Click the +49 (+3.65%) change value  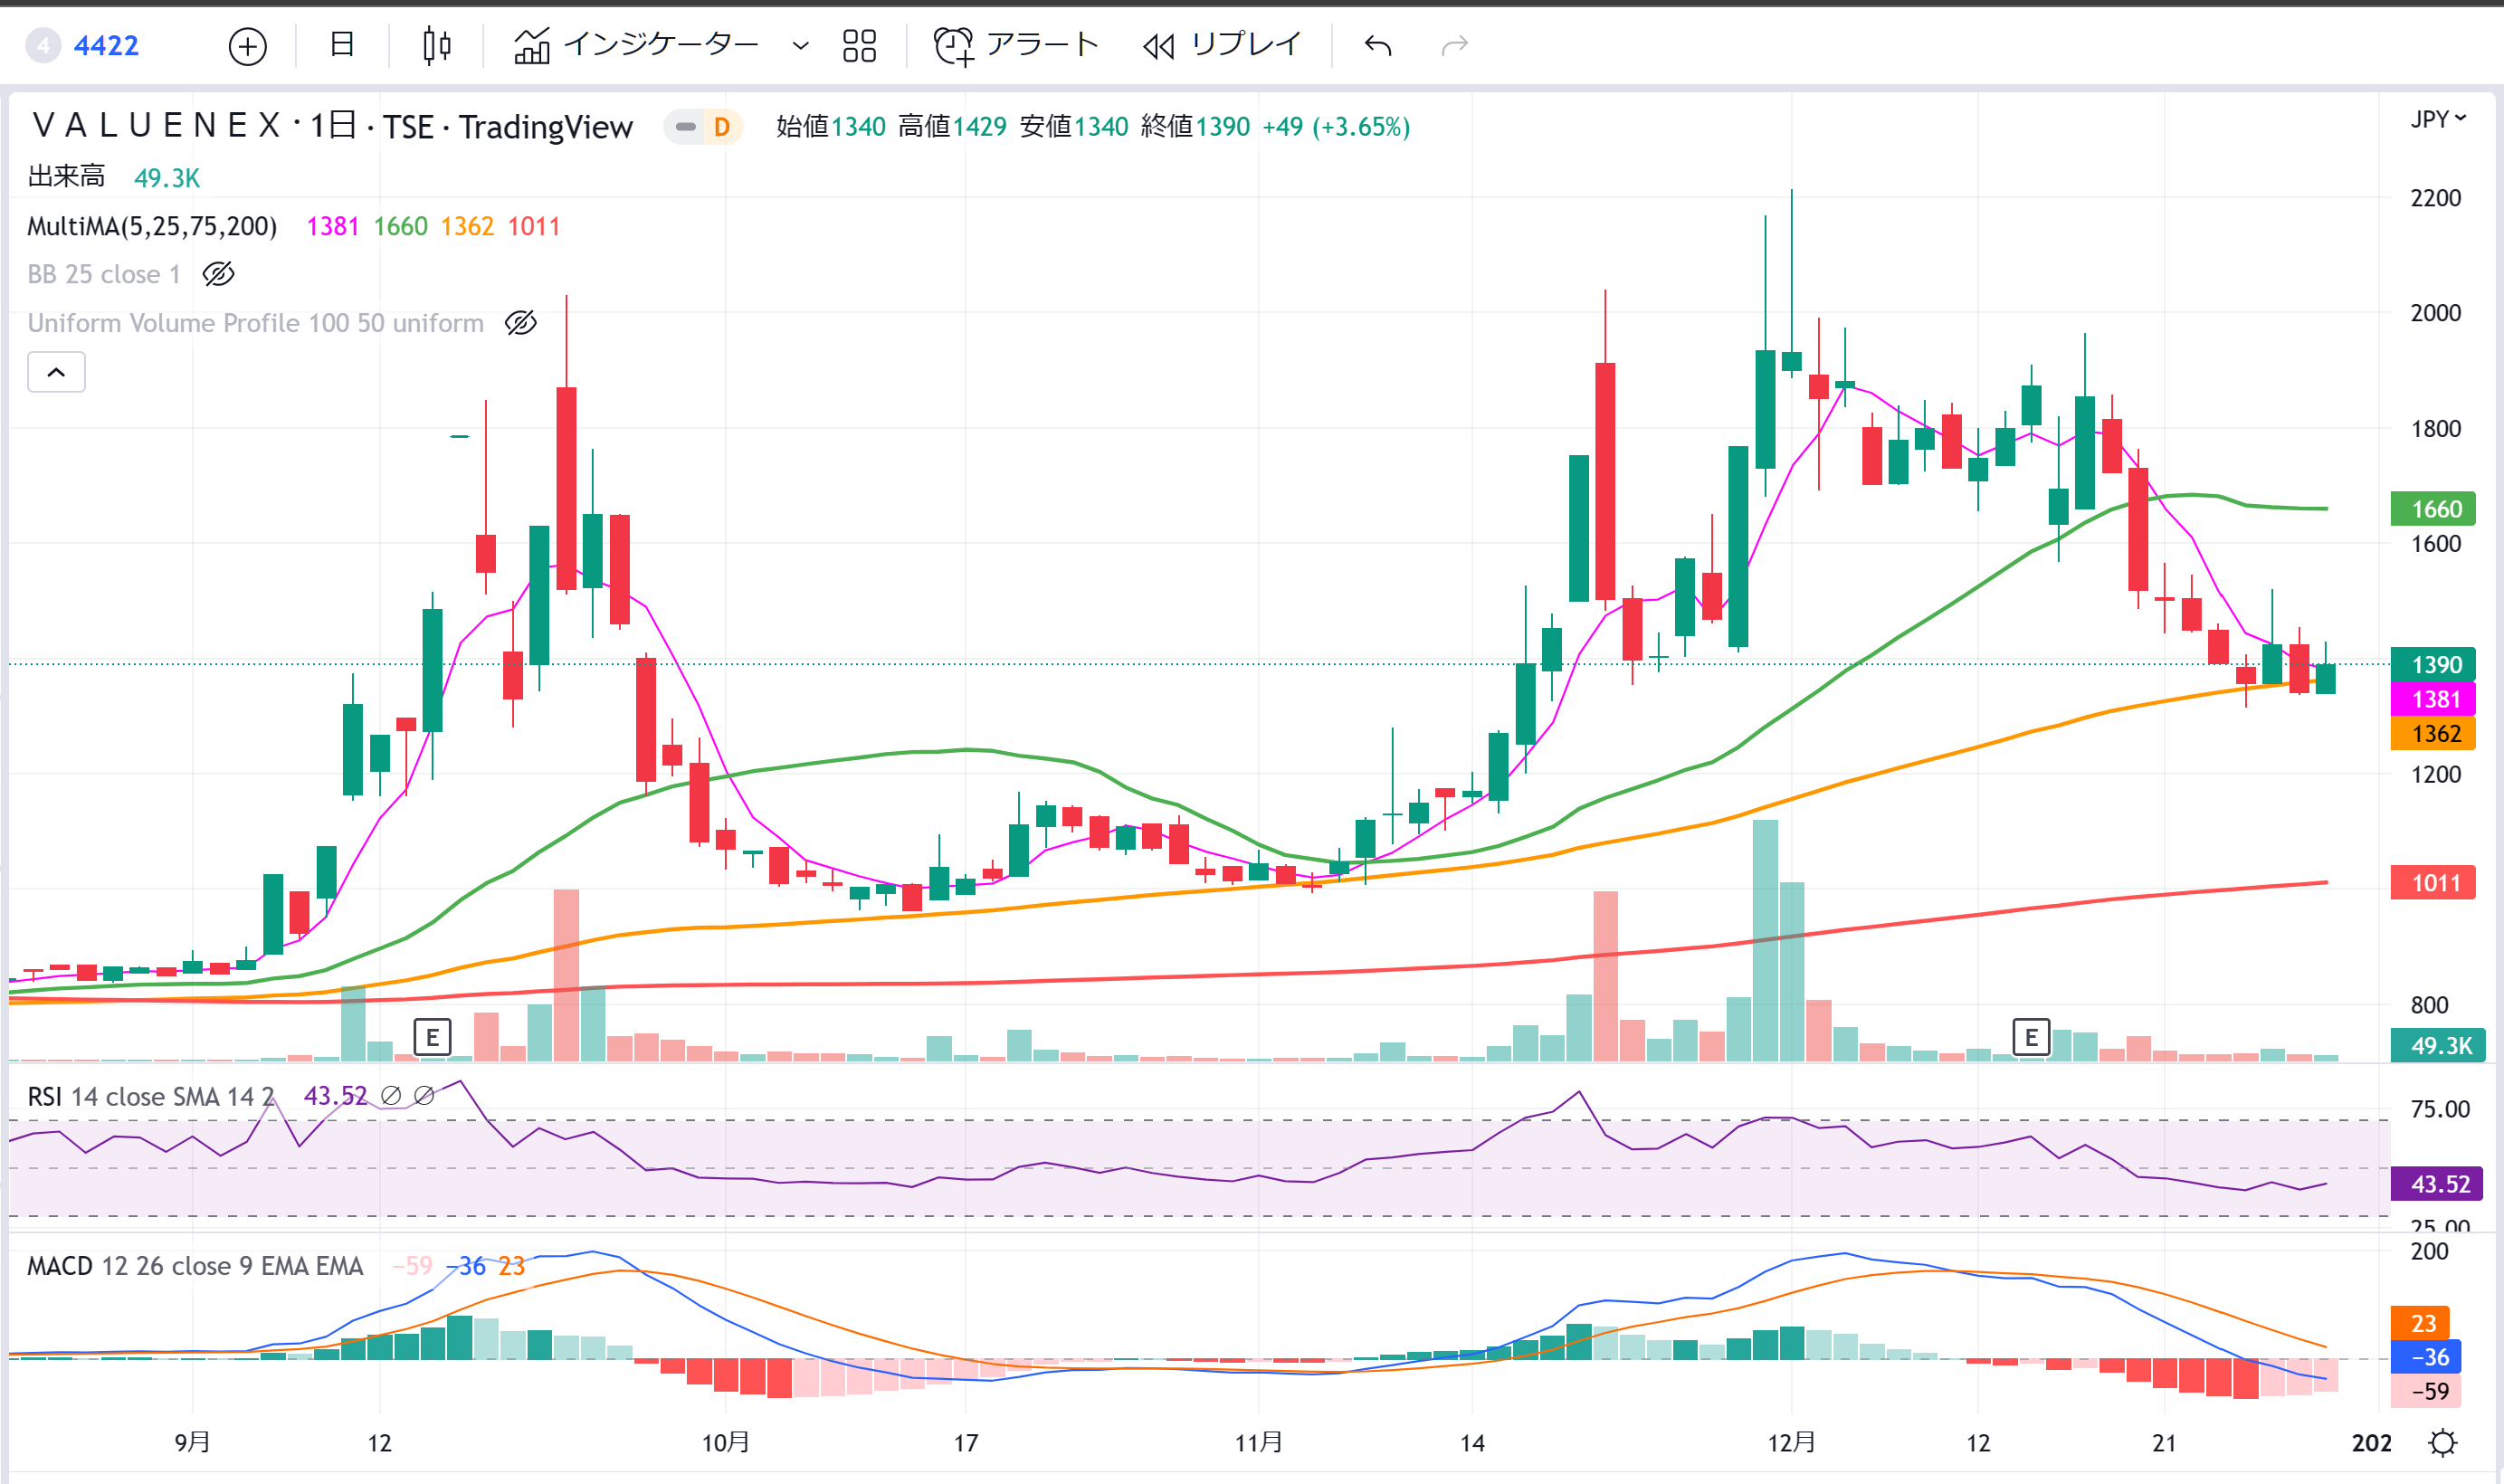coord(1336,127)
